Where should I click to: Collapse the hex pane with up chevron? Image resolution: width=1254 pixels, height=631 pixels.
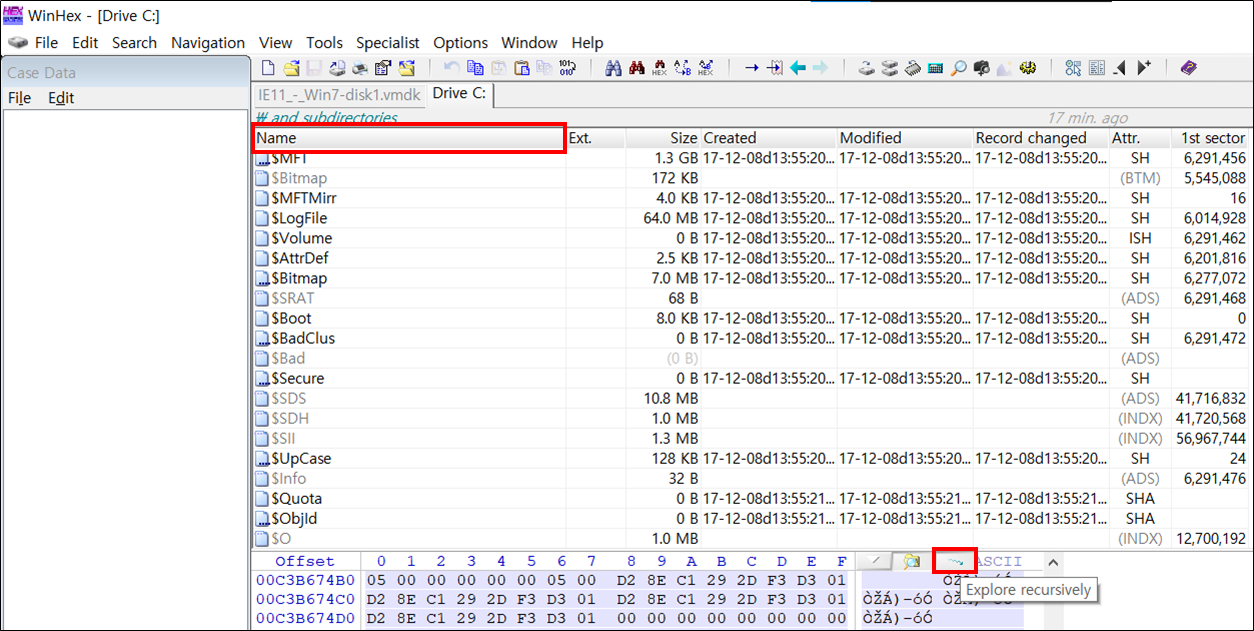click(x=1052, y=562)
